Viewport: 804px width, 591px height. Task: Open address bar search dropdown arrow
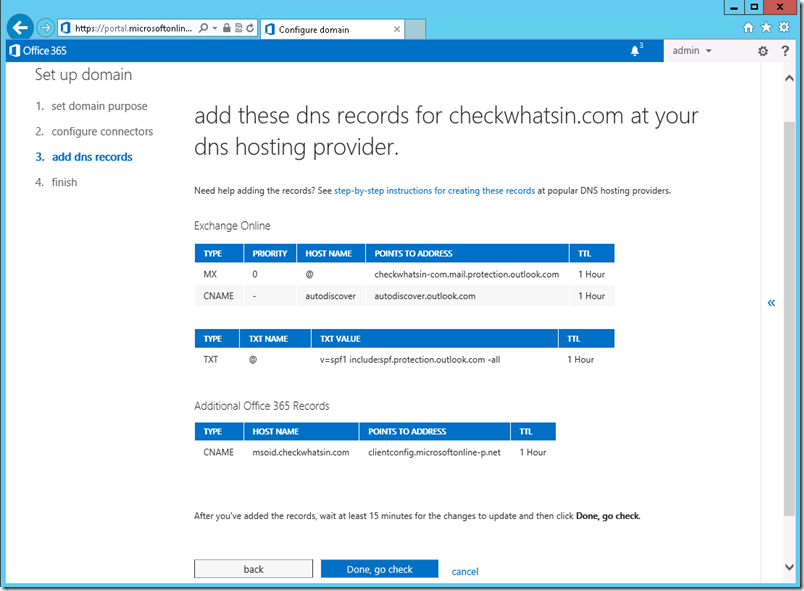click(215, 28)
